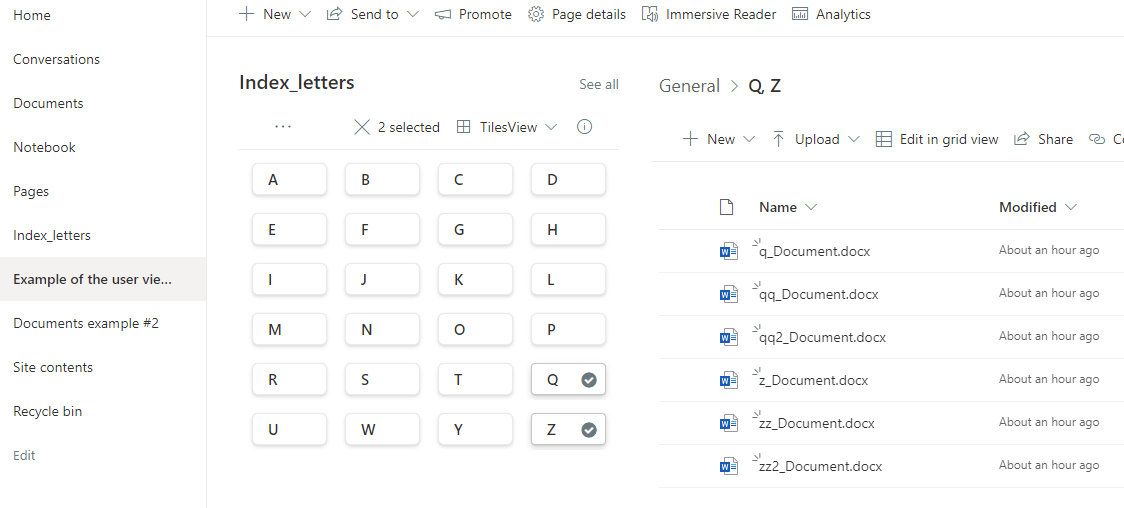Open z_Document.docx file name

(813, 380)
